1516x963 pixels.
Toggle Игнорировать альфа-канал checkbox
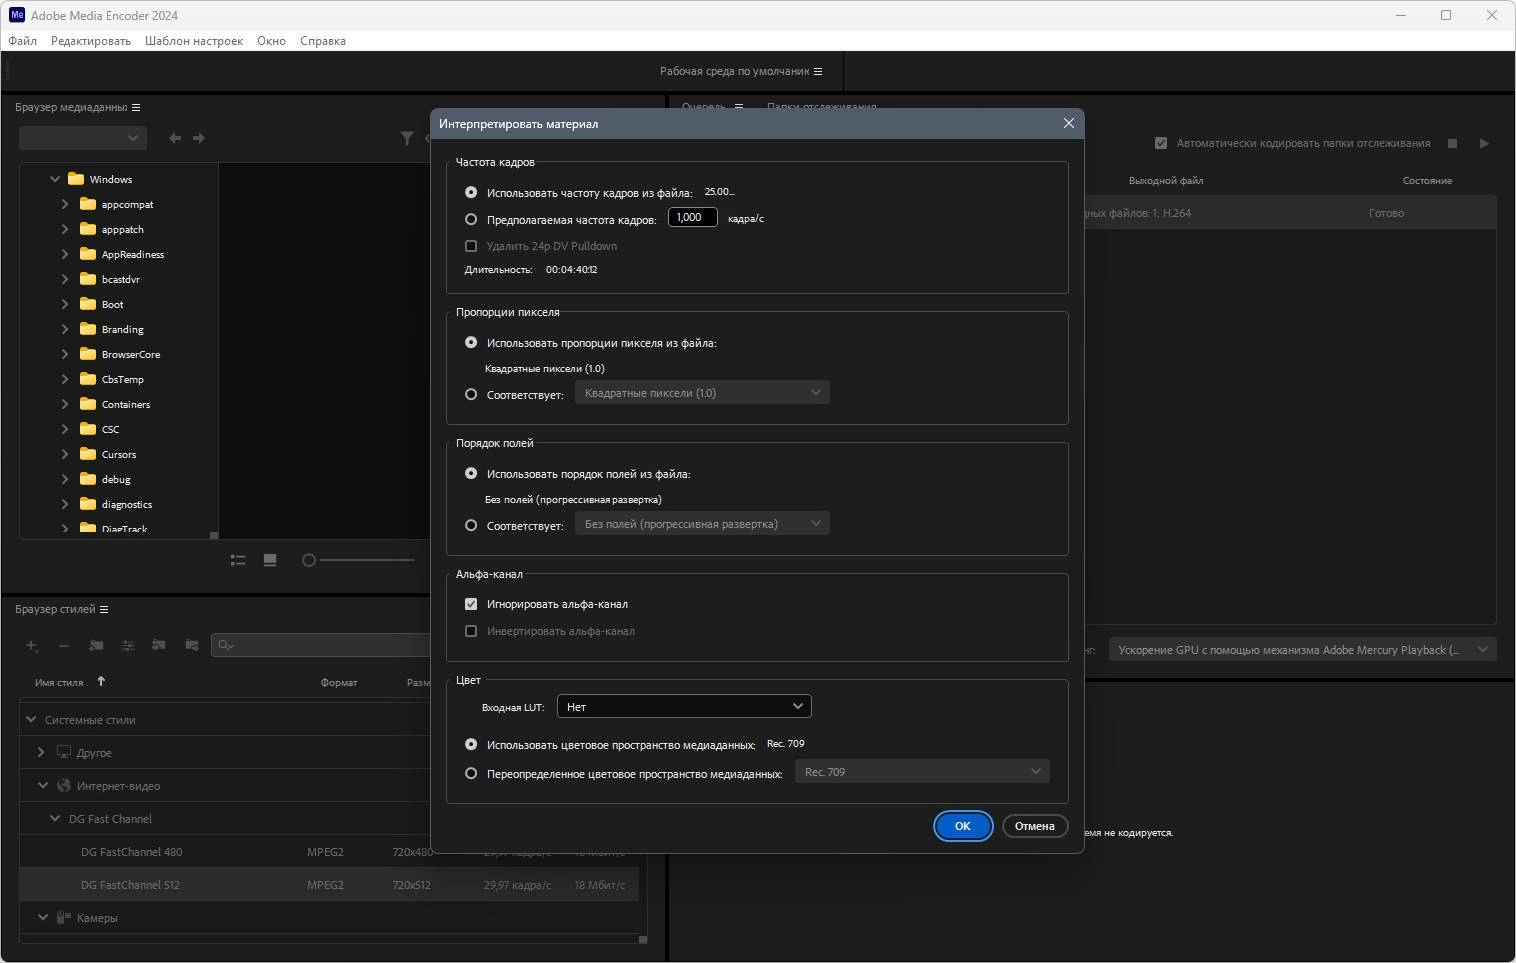471,604
